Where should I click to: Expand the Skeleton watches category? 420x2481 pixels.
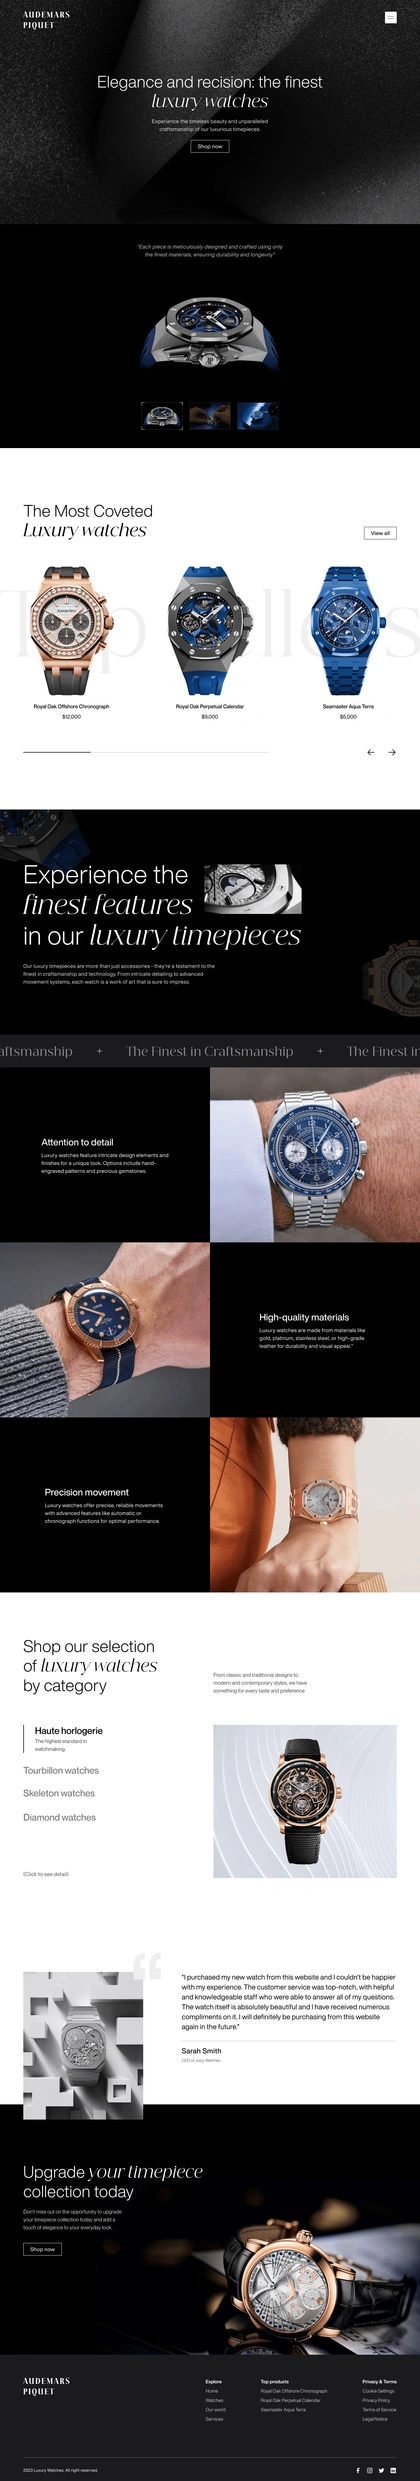59,1793
